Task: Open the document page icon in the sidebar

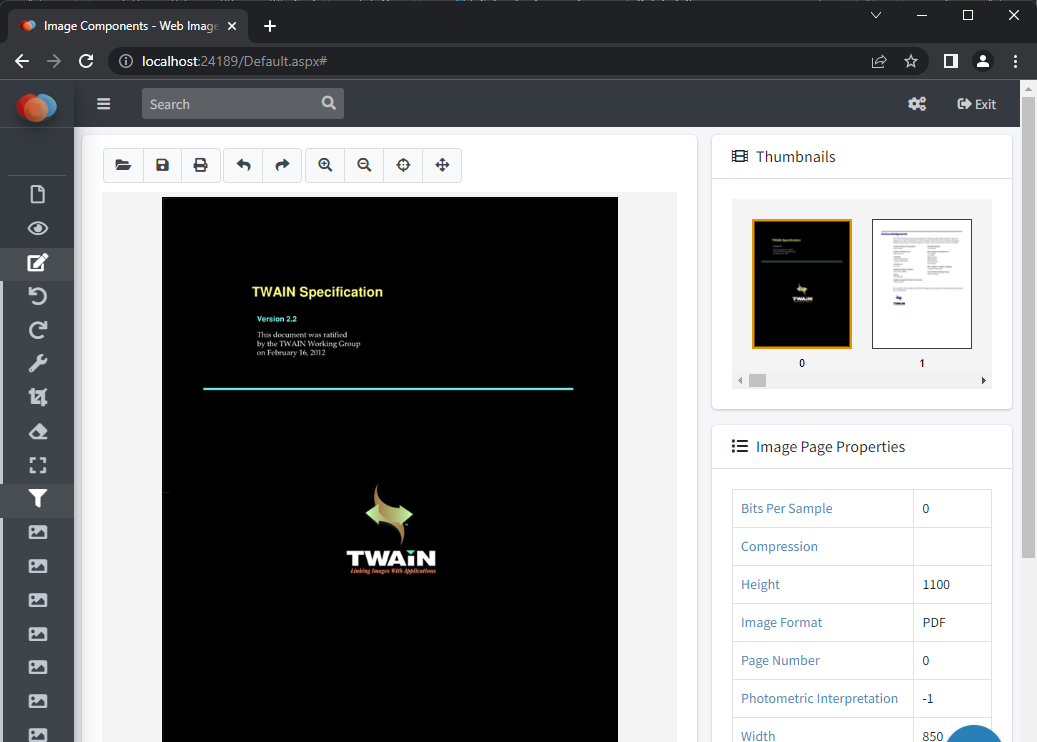Action: pyautogui.click(x=38, y=194)
